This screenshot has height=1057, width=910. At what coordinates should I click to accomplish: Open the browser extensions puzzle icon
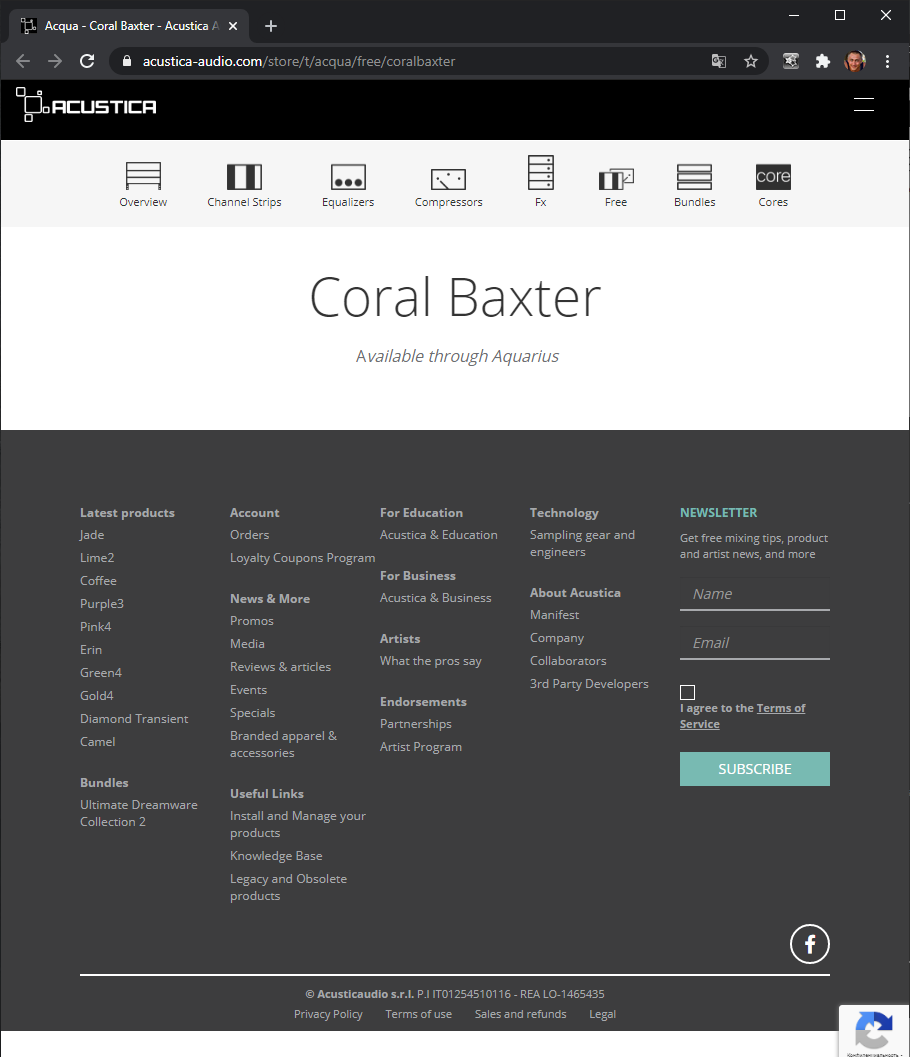click(x=822, y=61)
